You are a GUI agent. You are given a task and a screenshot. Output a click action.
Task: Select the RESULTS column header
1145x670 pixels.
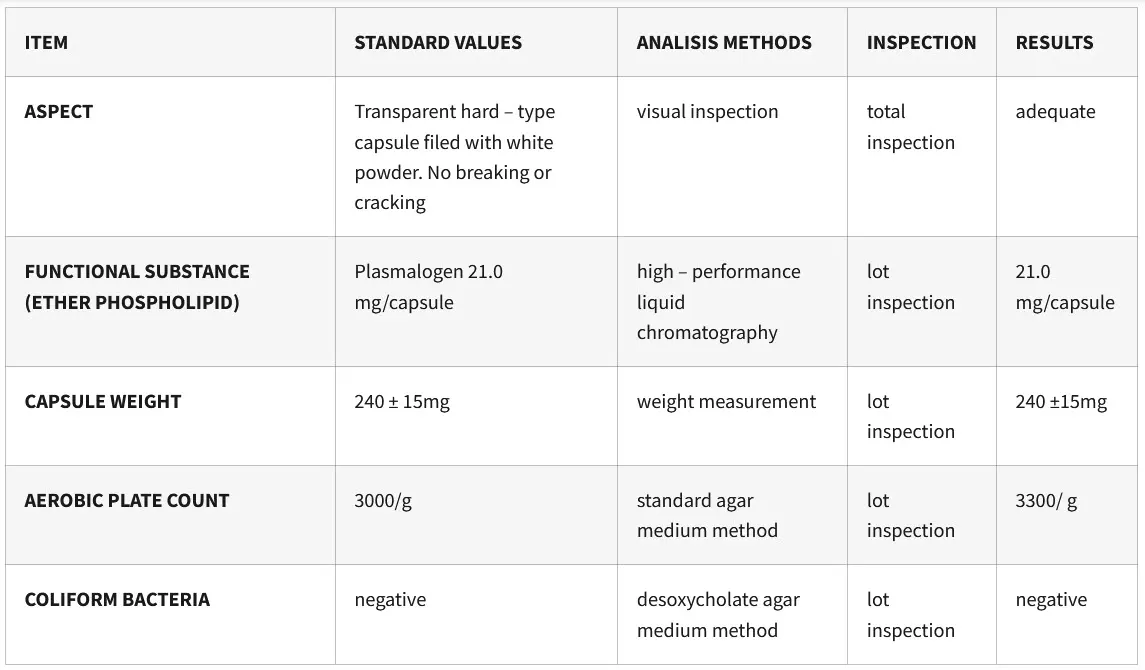click(1054, 43)
